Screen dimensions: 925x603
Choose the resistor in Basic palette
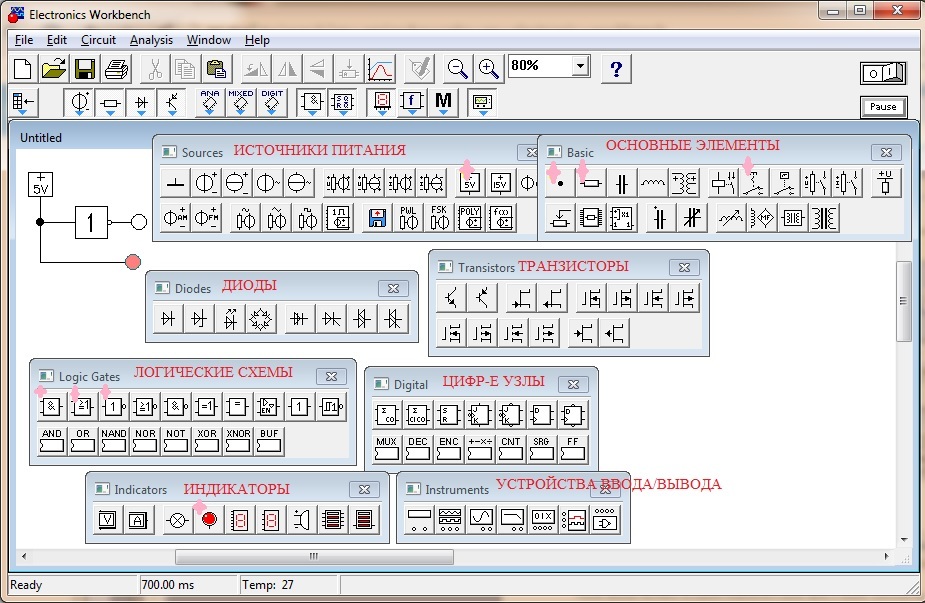click(x=591, y=183)
